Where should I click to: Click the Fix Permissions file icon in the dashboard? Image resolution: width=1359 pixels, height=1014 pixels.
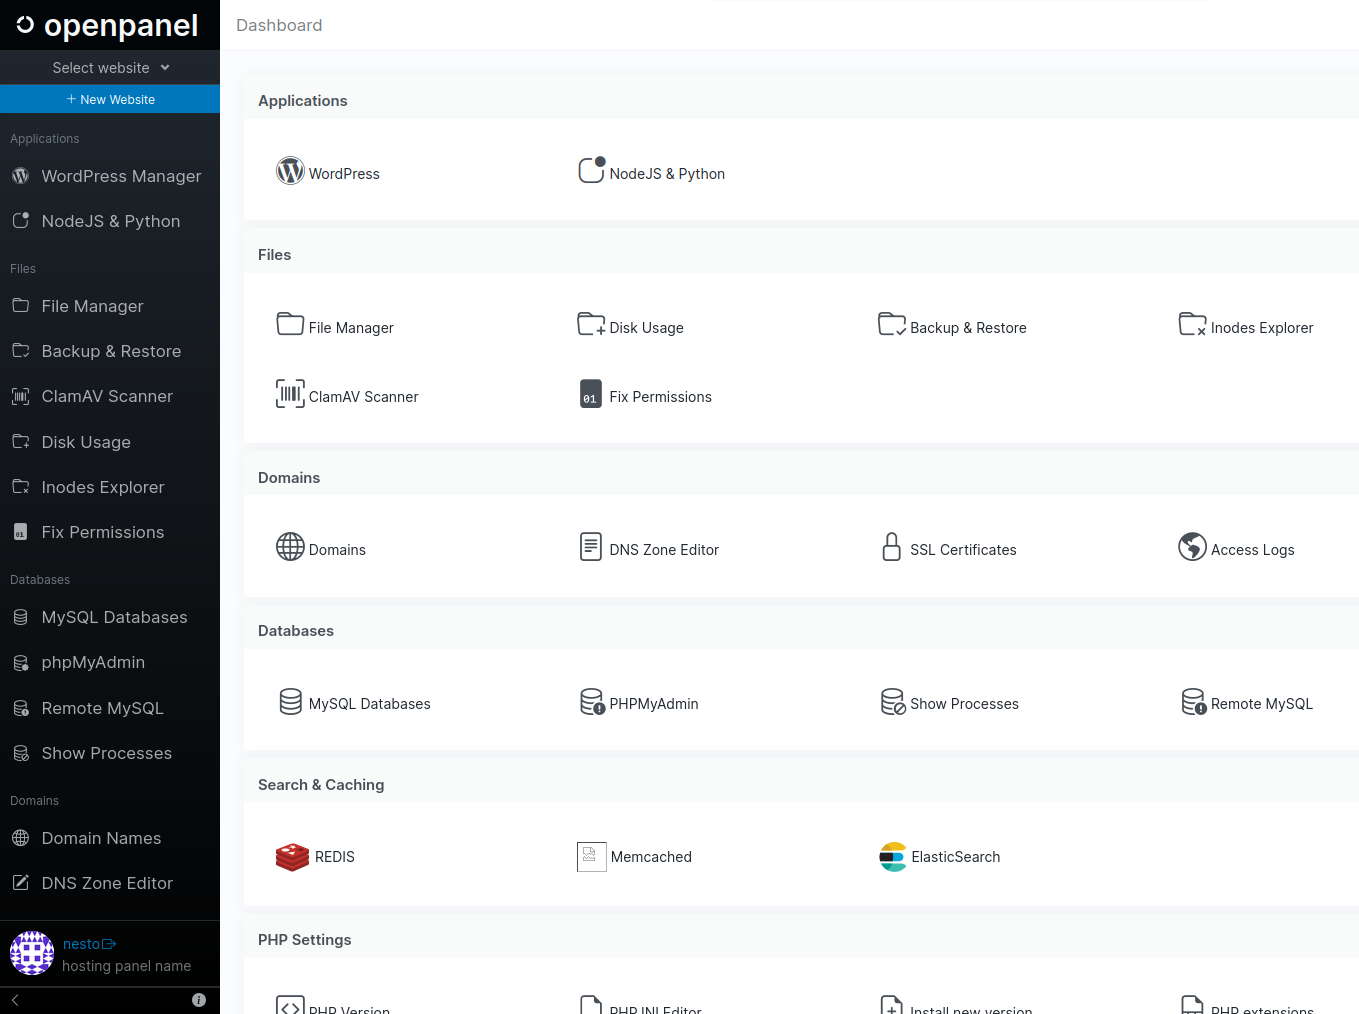591,394
